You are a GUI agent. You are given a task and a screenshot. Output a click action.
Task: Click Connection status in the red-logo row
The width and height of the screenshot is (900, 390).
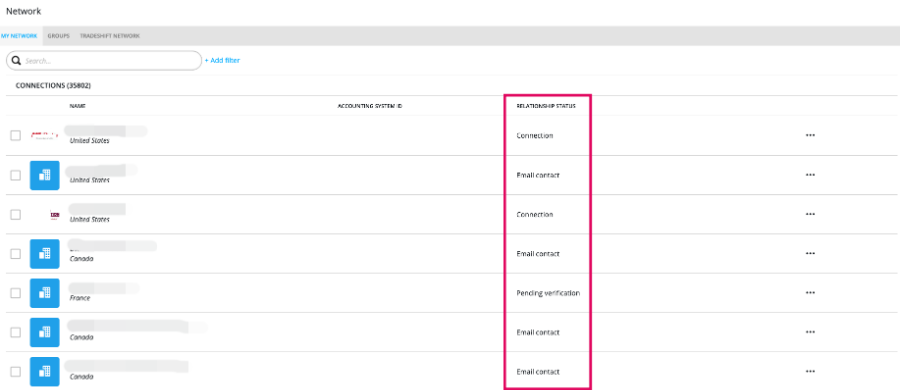(x=534, y=136)
